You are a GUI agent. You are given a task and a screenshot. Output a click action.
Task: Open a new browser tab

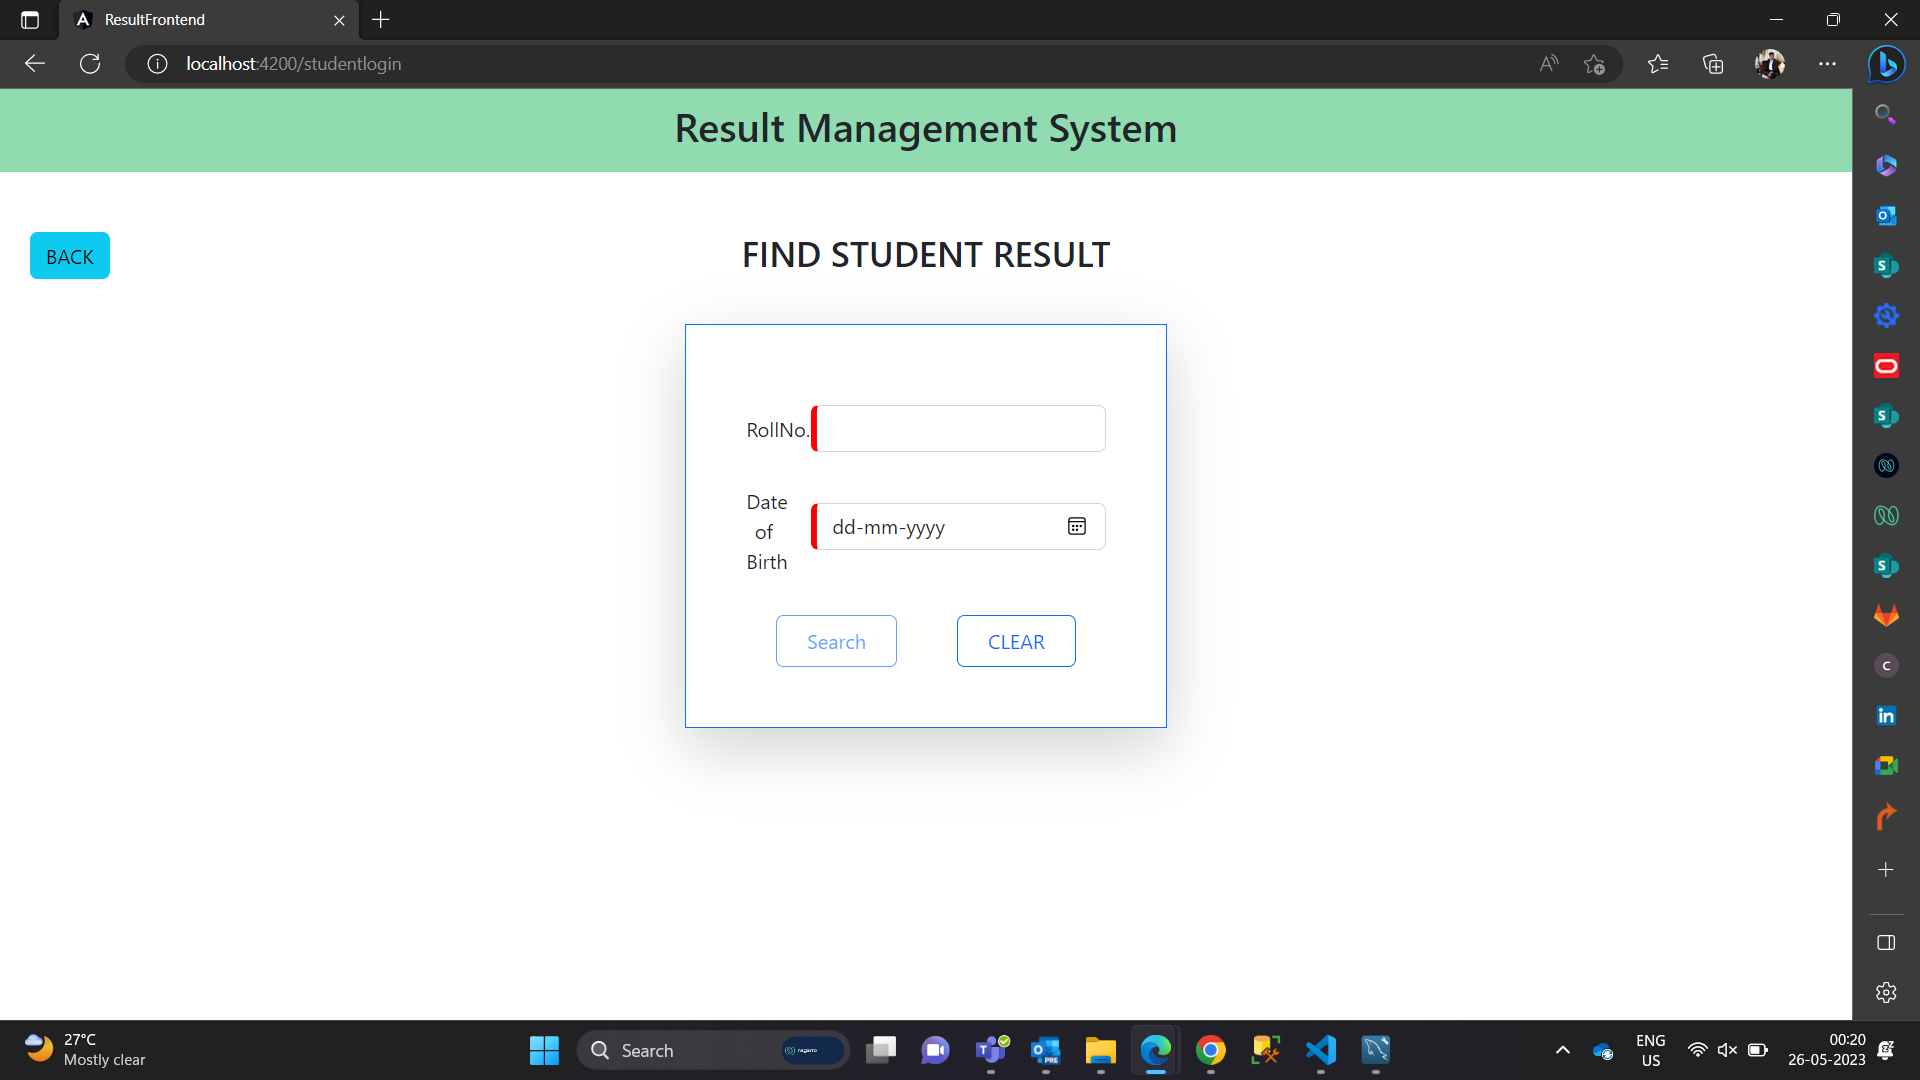click(x=380, y=19)
